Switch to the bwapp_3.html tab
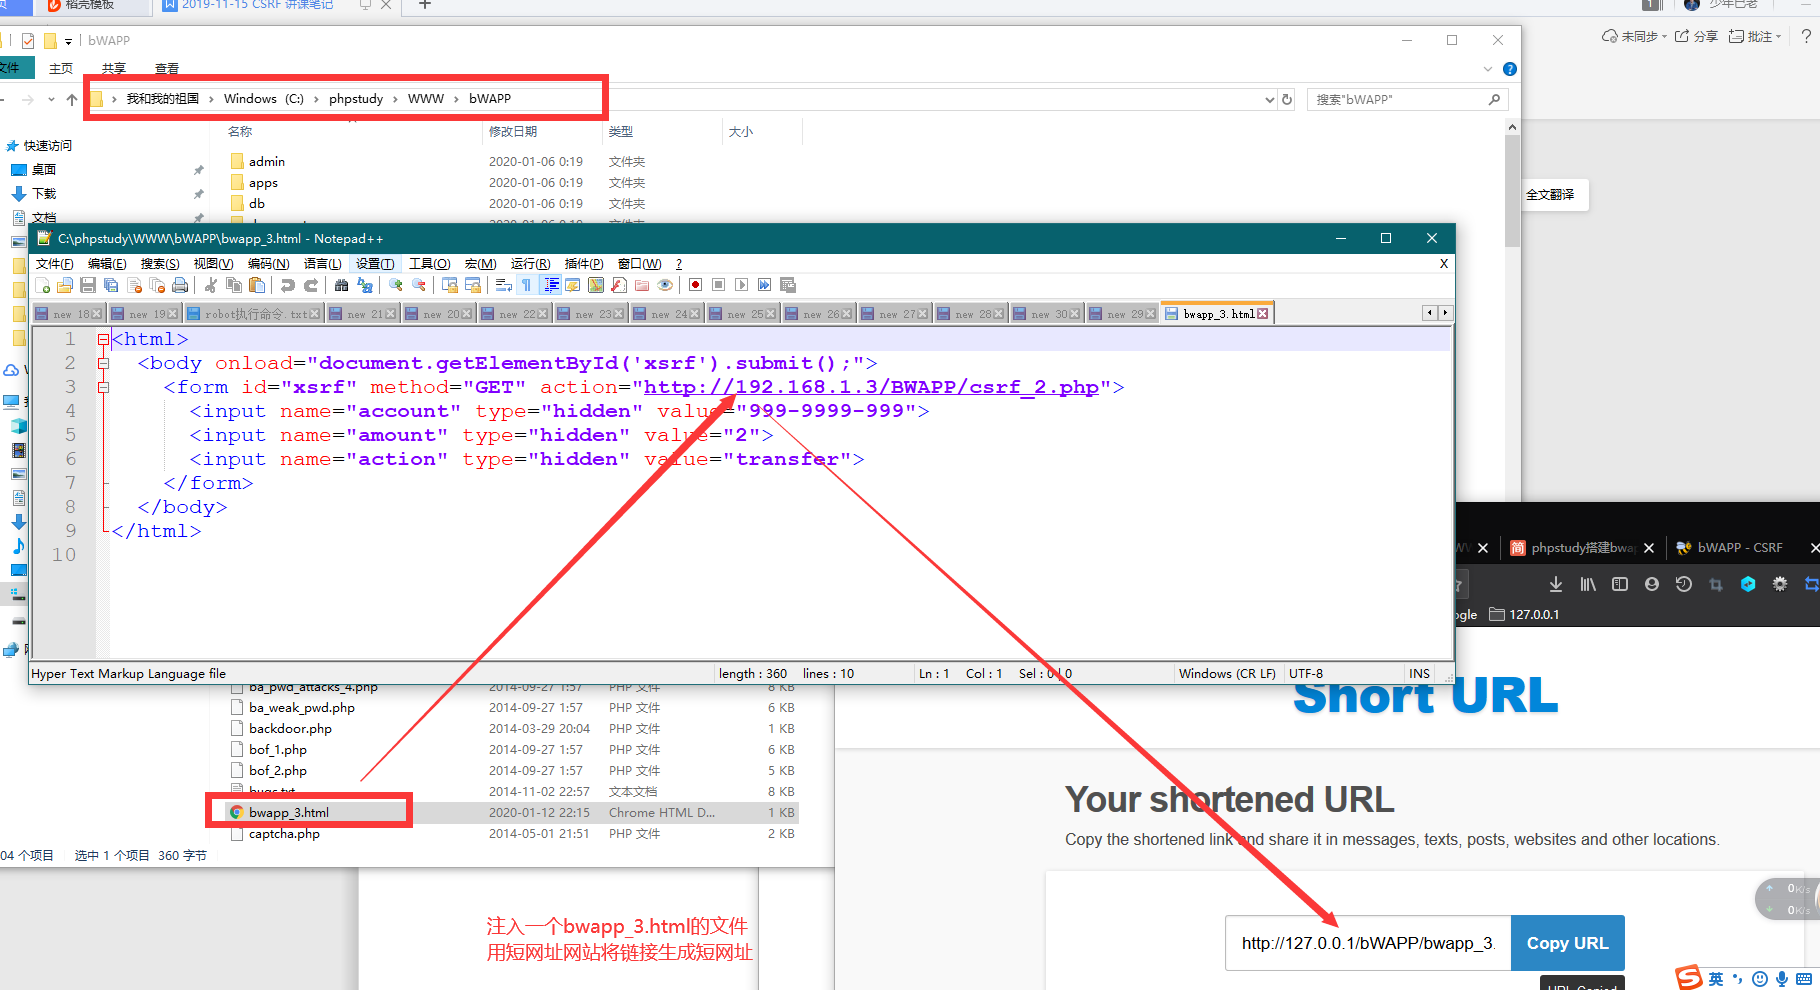Screen dimensions: 1820x990 [x=1217, y=313]
